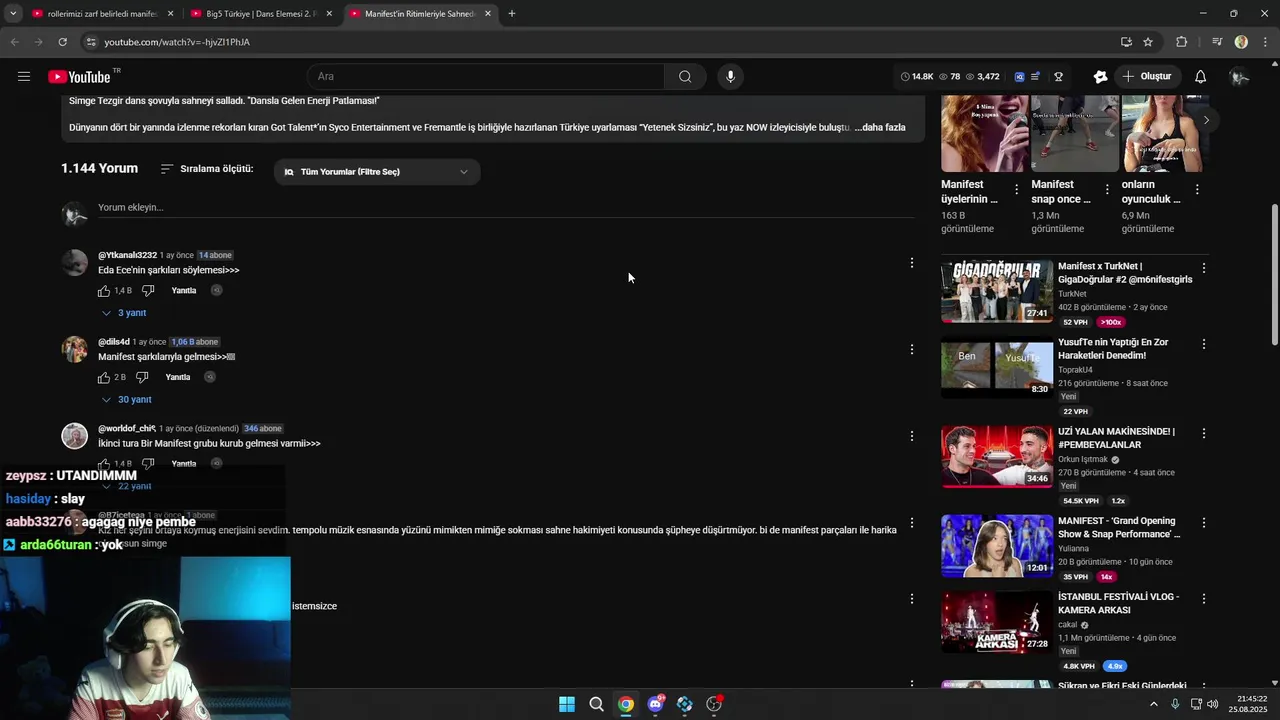Click the vidIQ trophy icon

1058,77
